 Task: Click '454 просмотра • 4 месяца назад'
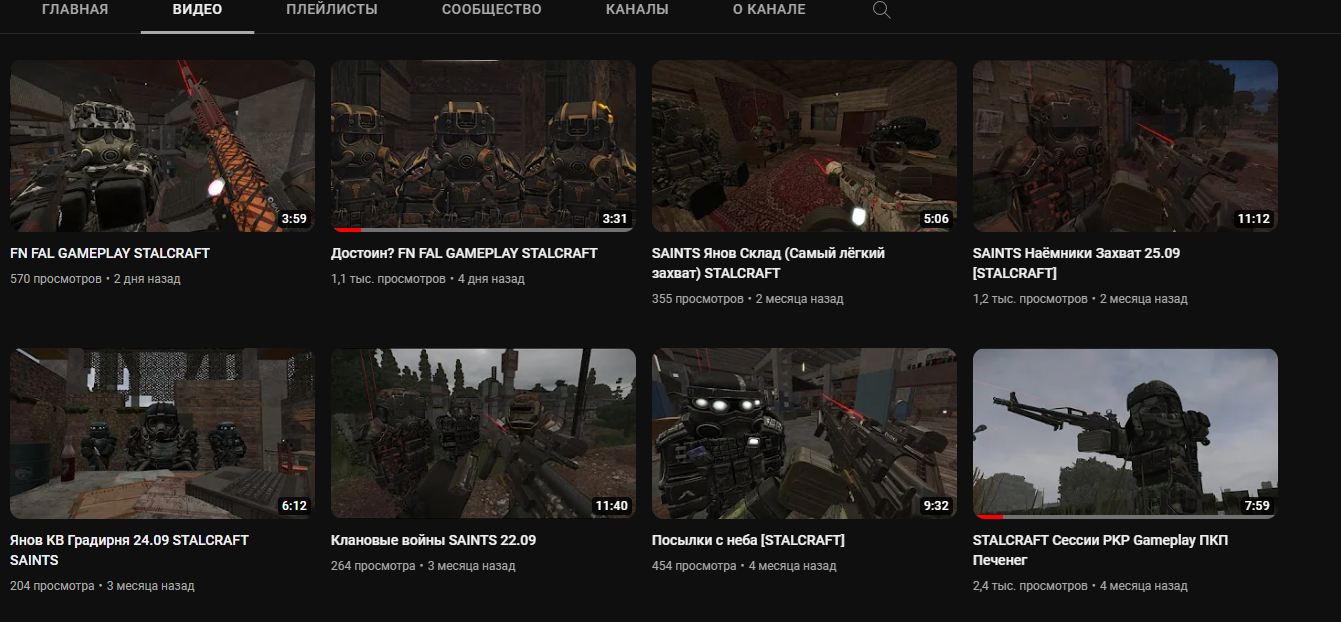point(744,566)
